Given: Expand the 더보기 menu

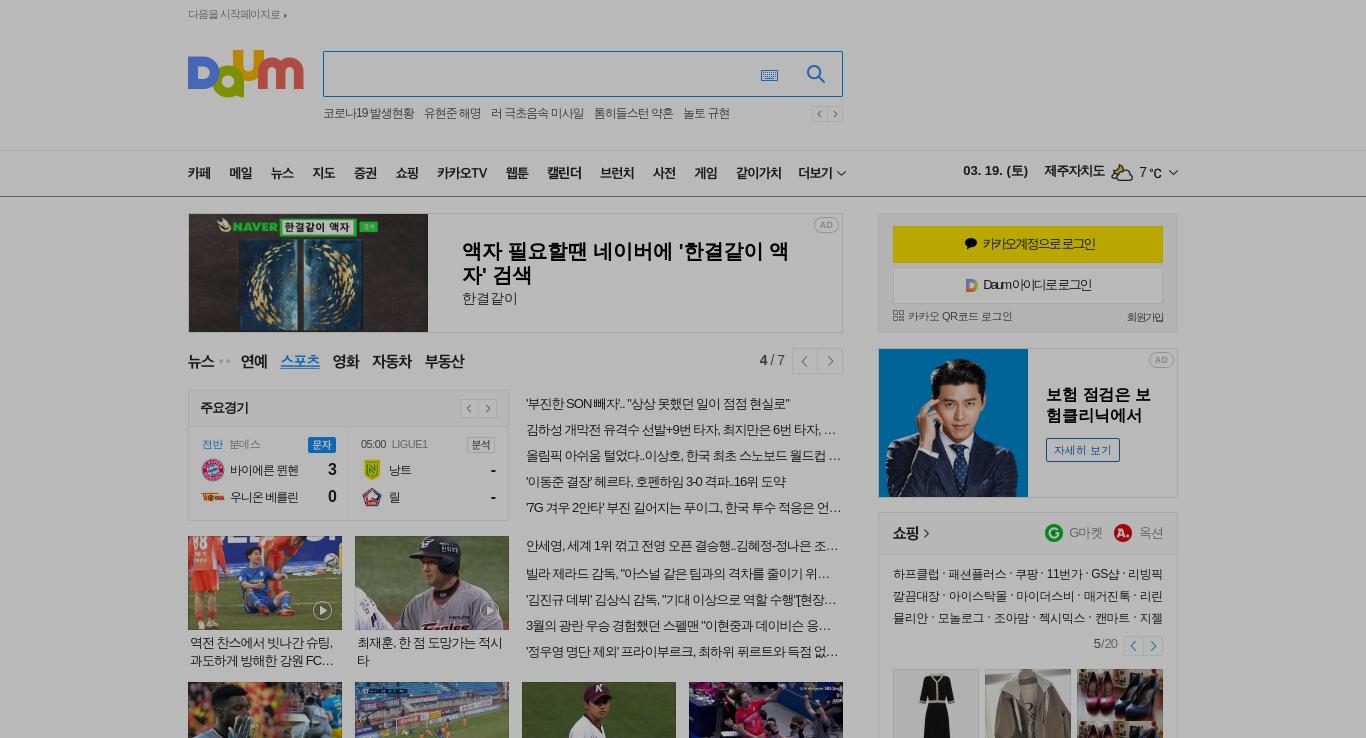Looking at the screenshot, I should (x=822, y=173).
